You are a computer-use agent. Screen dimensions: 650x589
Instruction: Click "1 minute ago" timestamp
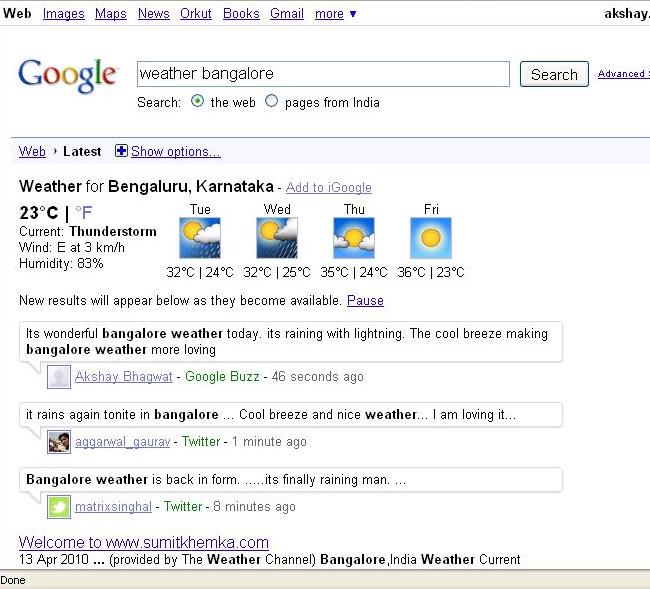point(269,442)
